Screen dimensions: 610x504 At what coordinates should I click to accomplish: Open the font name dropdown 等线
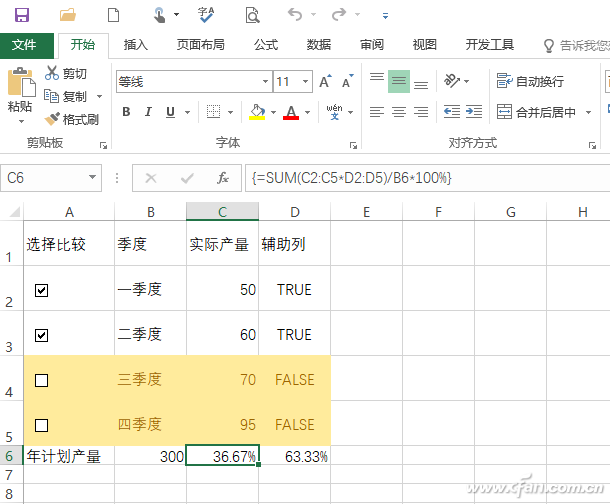pyautogui.click(x=265, y=81)
